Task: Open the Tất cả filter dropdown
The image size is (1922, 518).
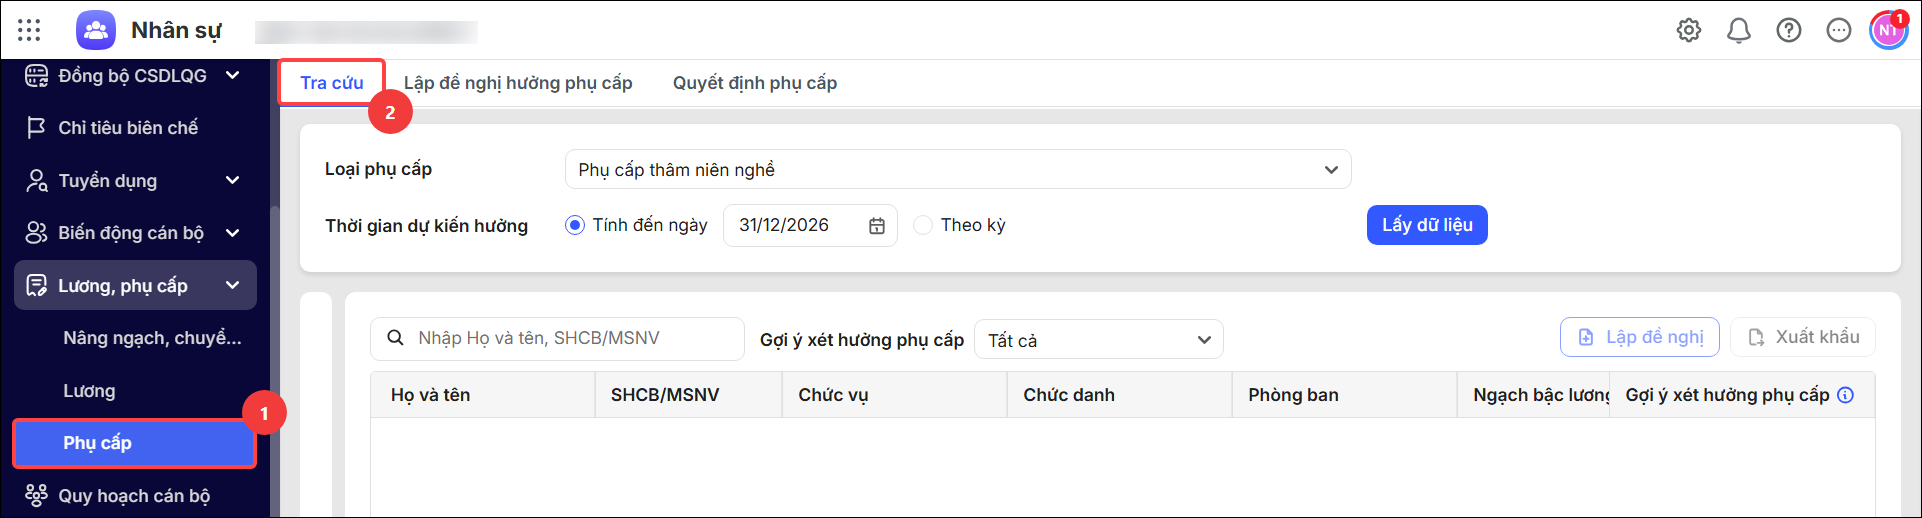Action: [x=1099, y=340]
